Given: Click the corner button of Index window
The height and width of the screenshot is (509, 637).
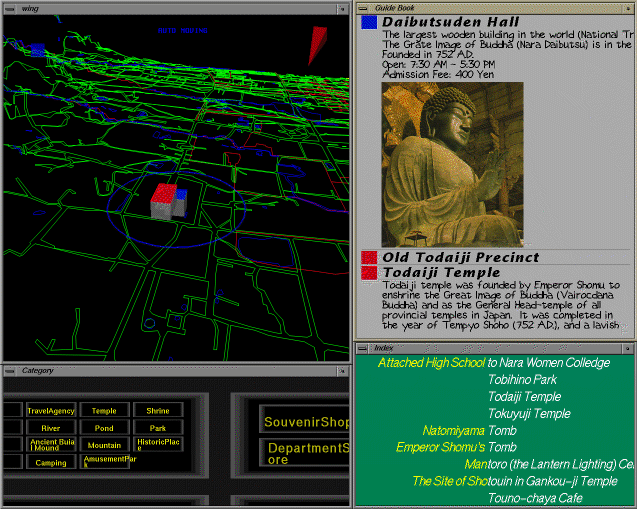Looking at the screenshot, I should [628, 349].
